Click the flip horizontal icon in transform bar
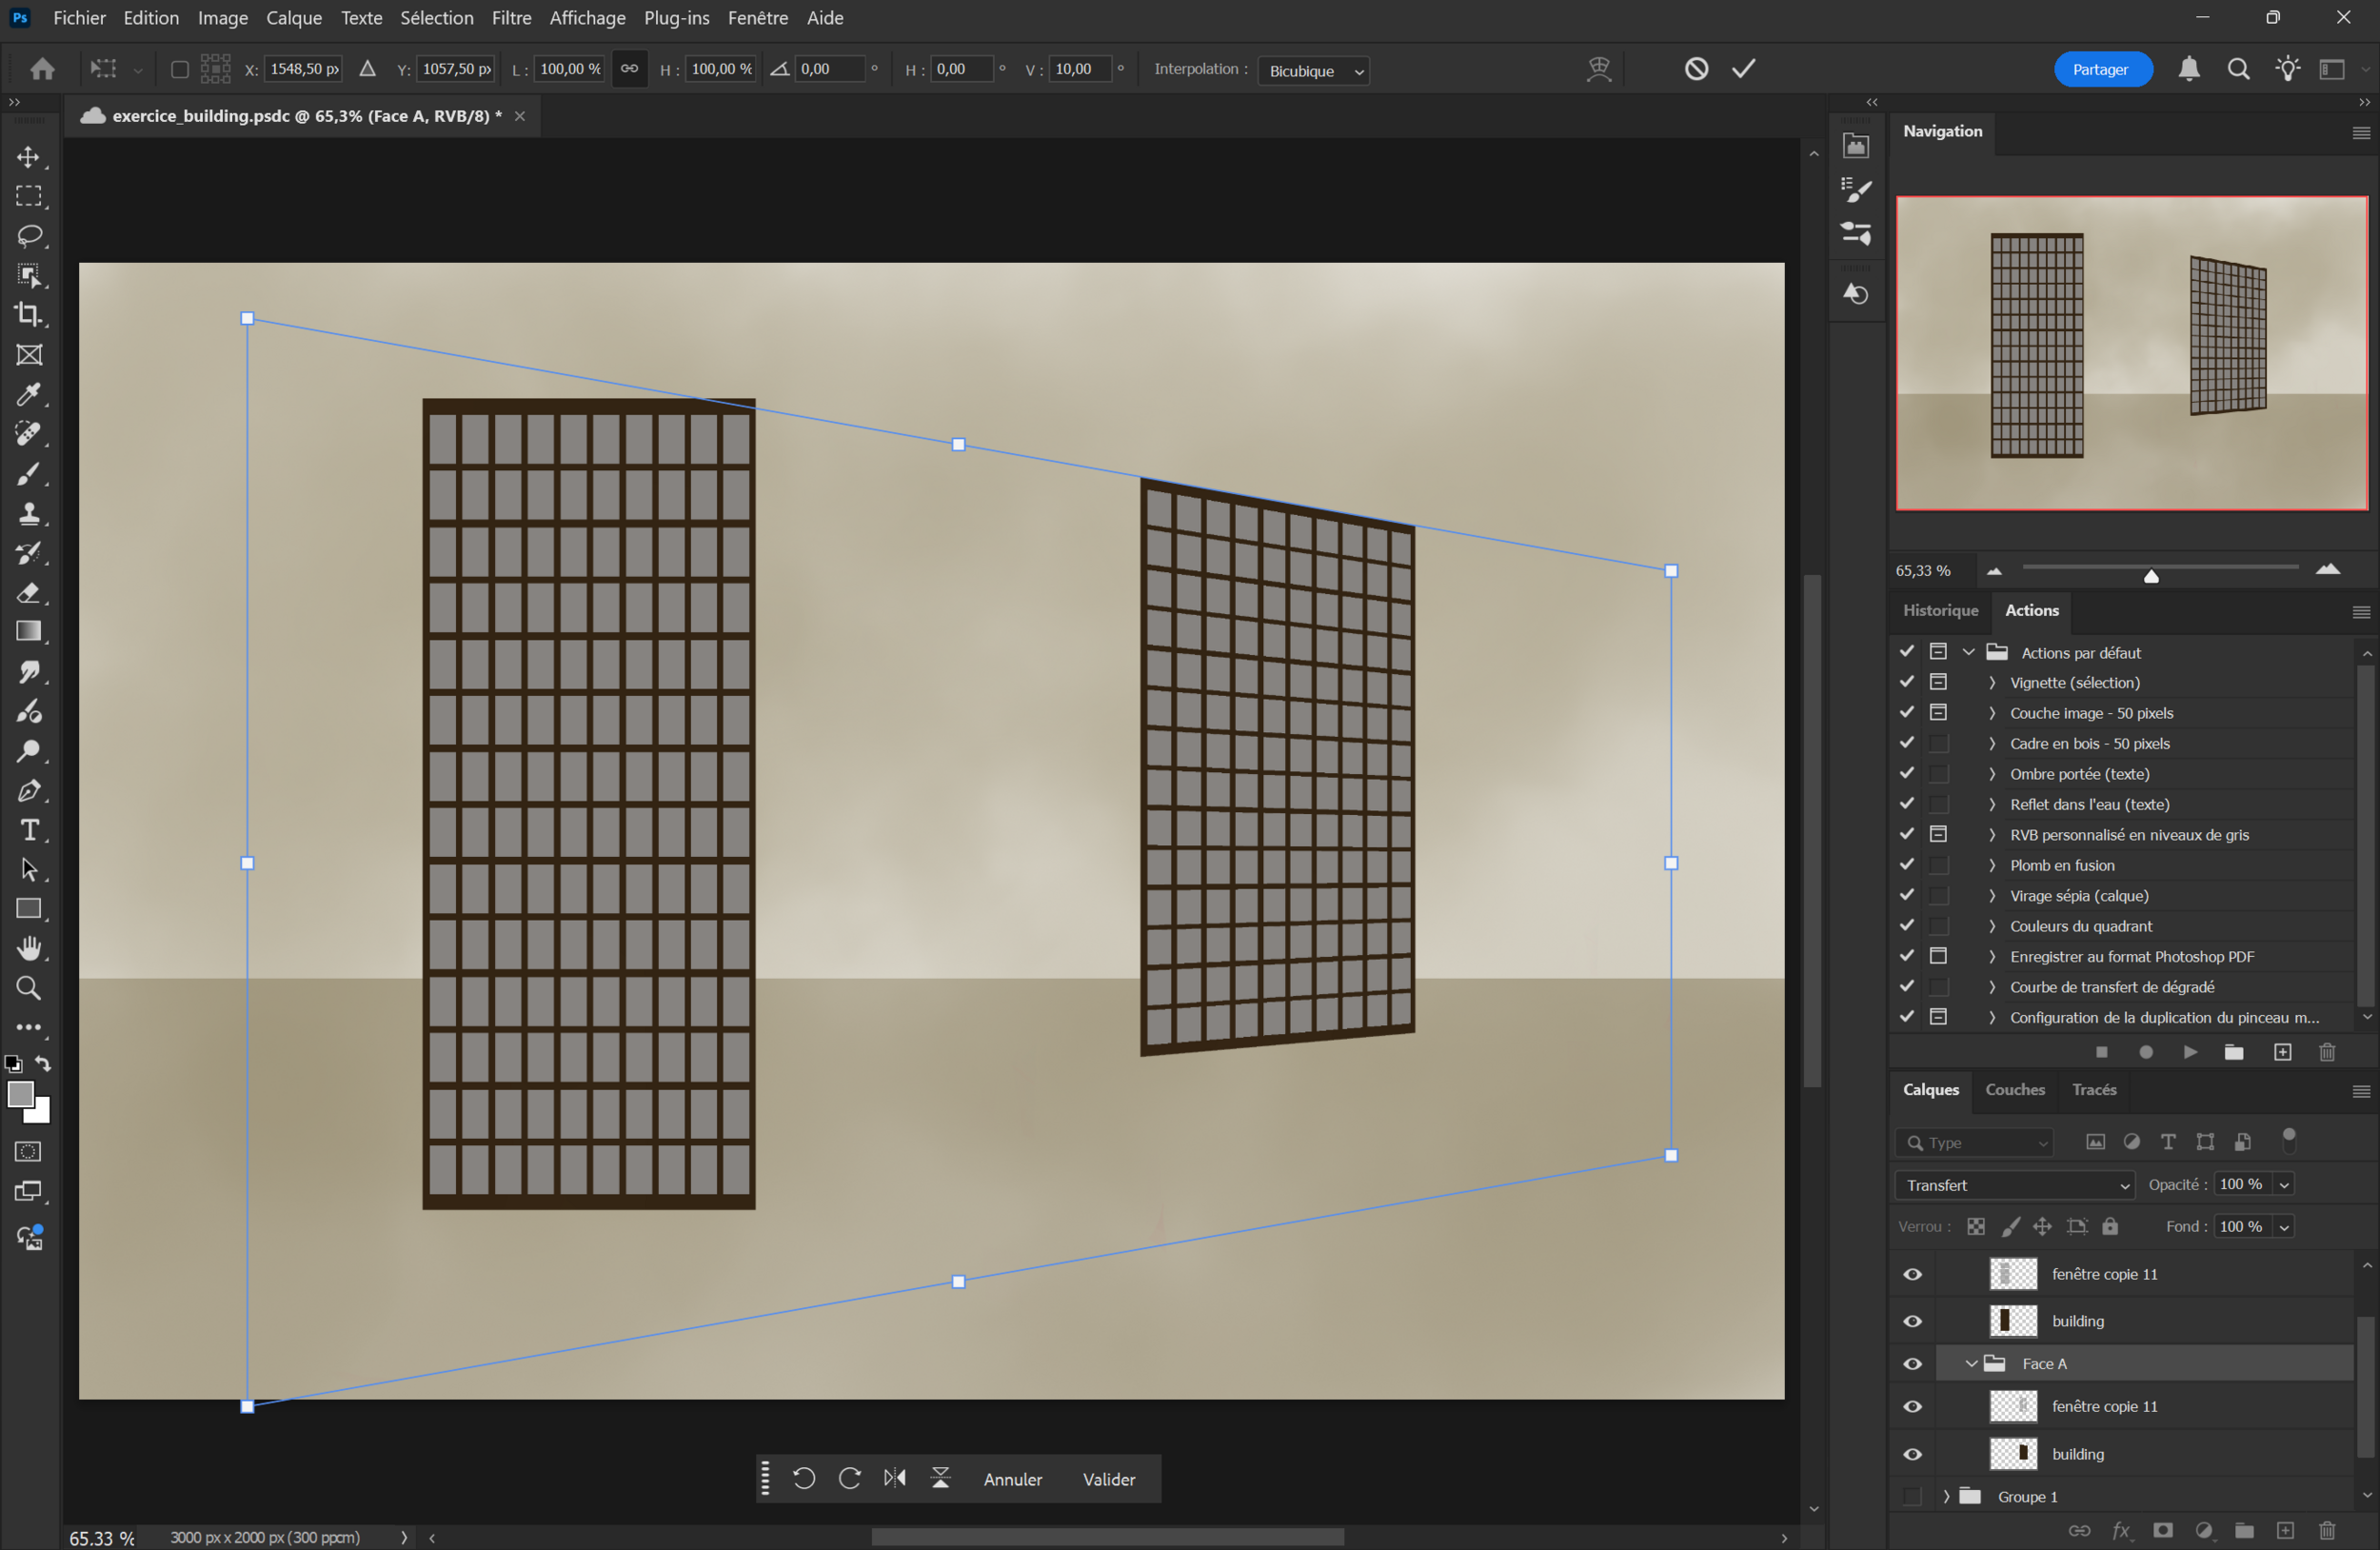 pos(894,1478)
